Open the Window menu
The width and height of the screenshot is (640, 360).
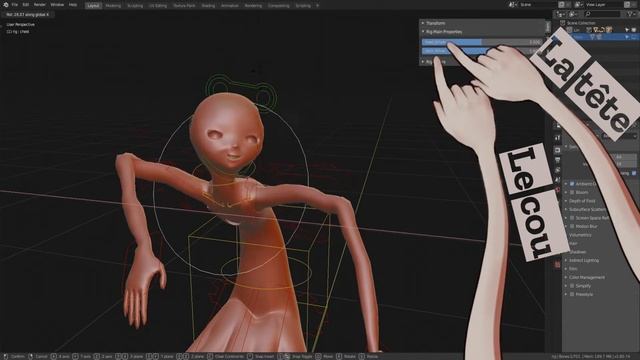pos(57,5)
